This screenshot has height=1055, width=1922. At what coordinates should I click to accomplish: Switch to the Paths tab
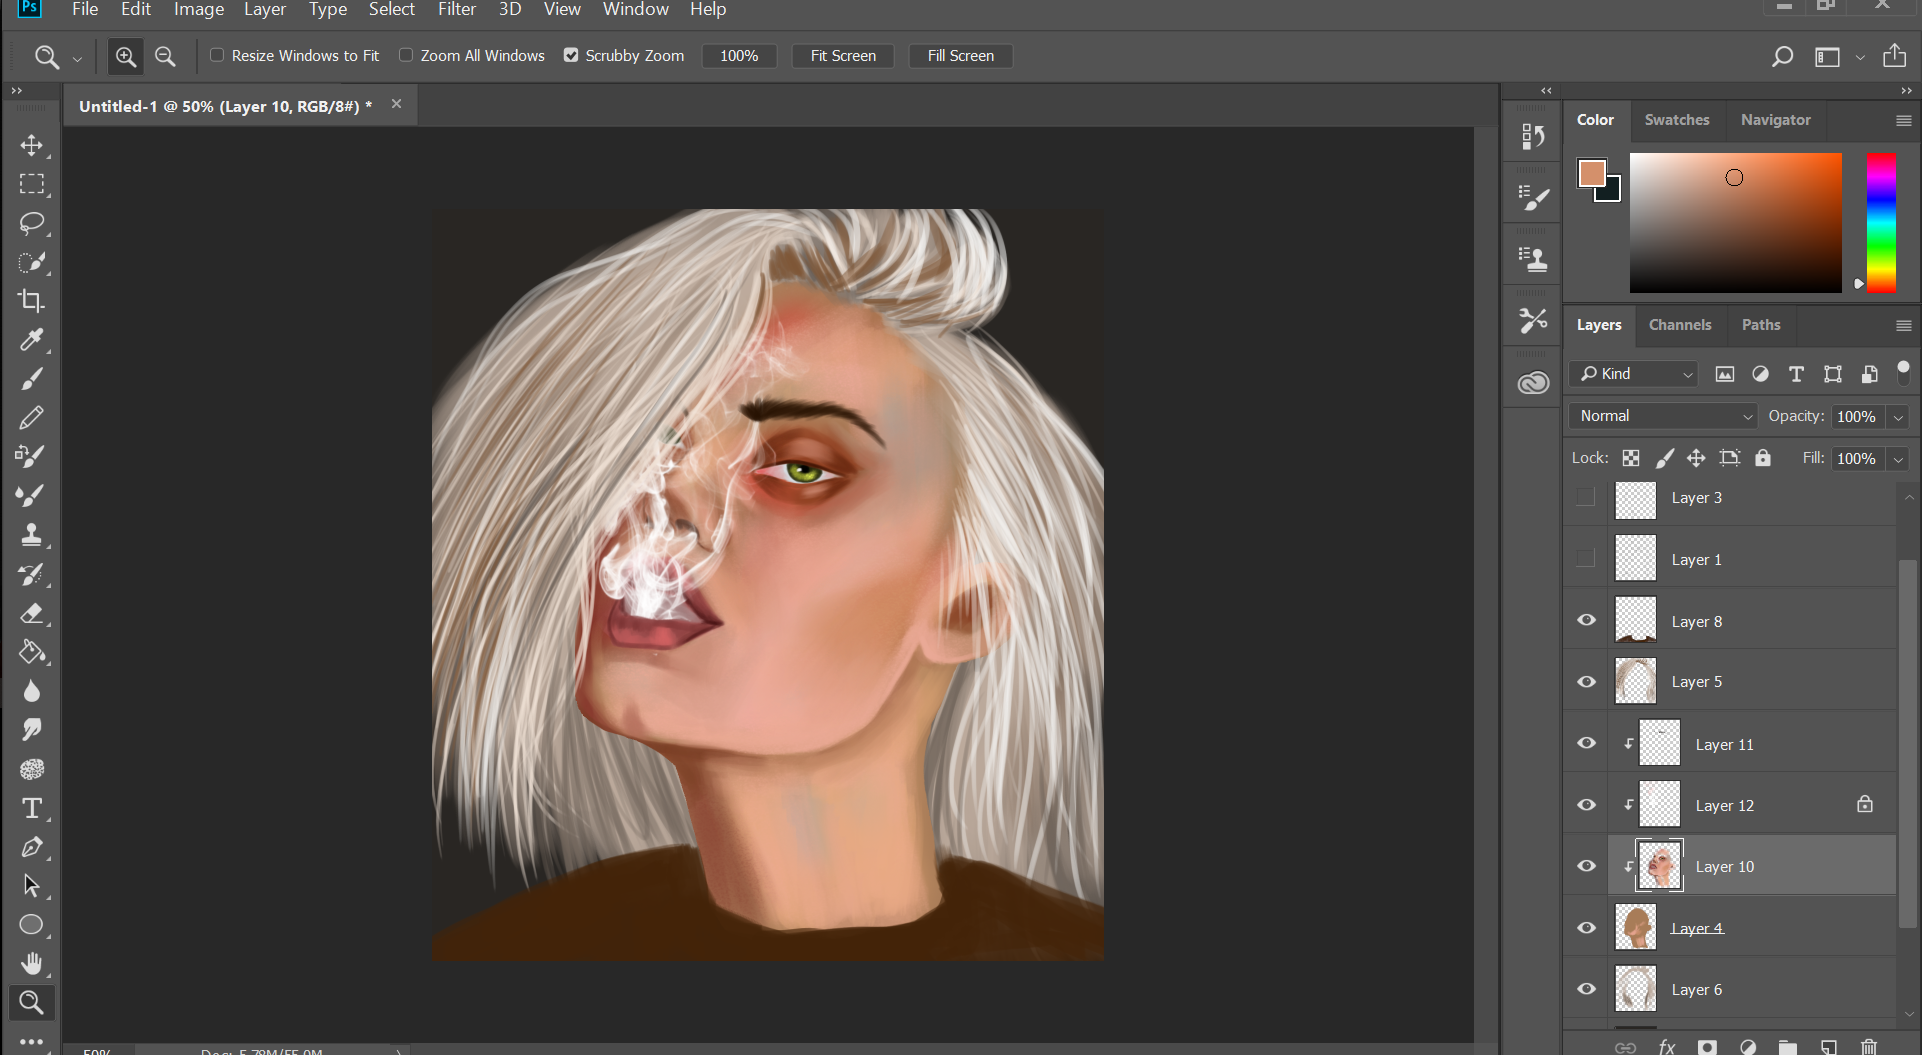coord(1761,325)
